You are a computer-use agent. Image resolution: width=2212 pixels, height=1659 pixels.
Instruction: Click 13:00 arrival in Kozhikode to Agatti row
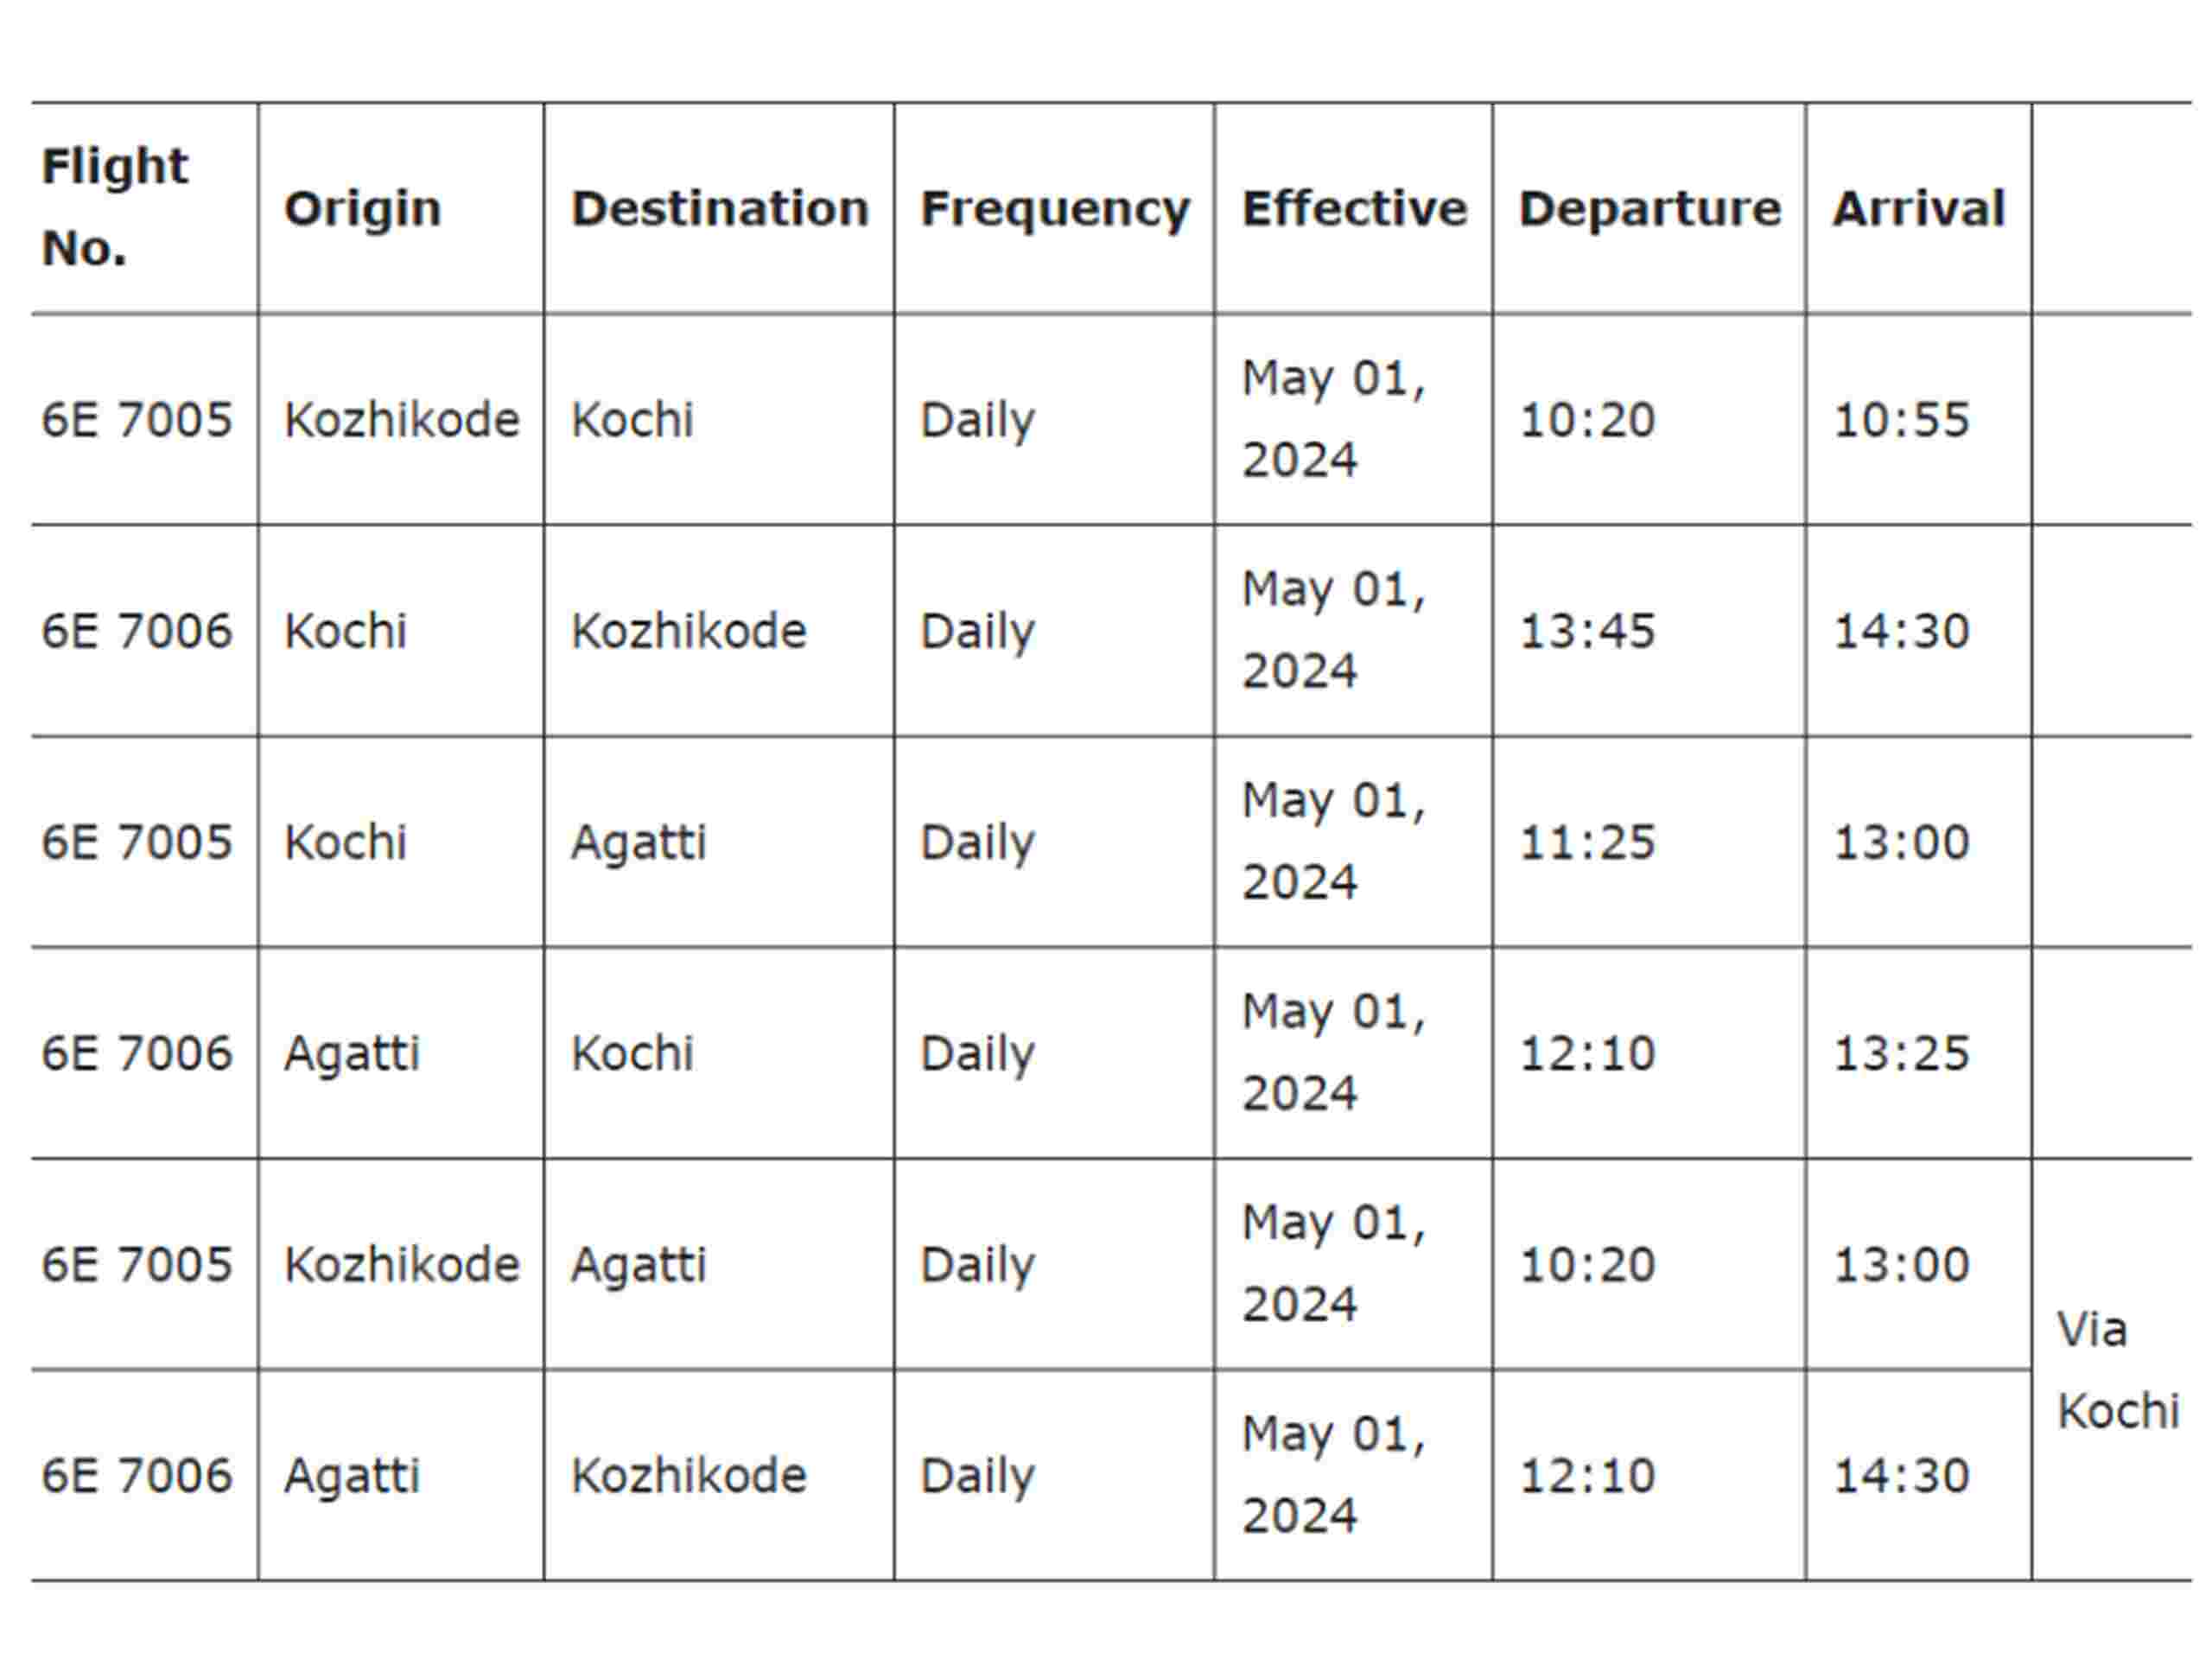pyautogui.click(x=1900, y=1265)
